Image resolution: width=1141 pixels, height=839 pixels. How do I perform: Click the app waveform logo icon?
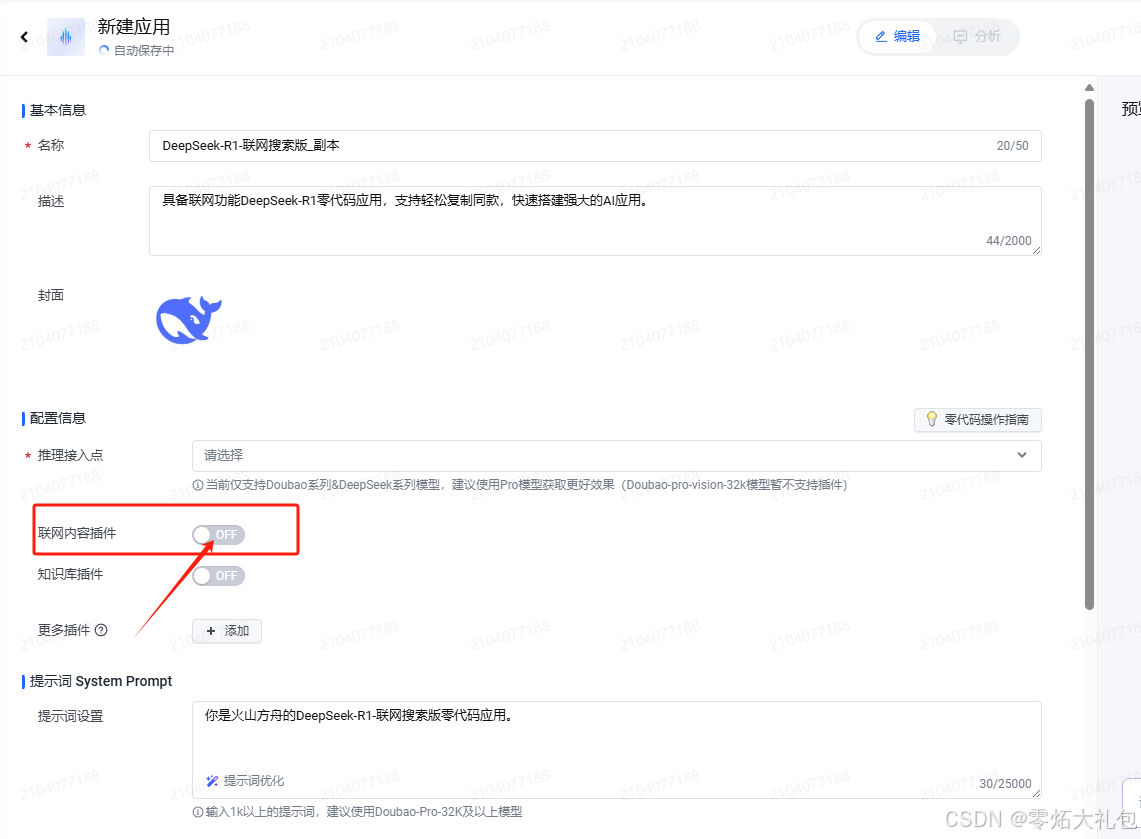click(65, 36)
